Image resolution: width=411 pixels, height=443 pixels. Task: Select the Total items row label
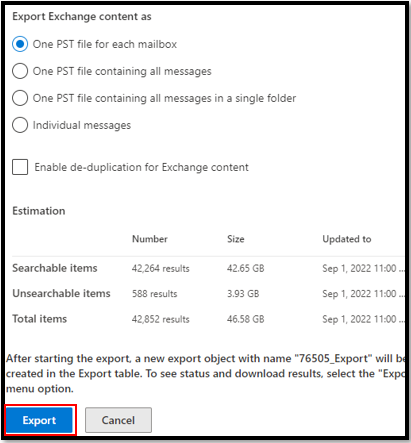(x=40, y=319)
